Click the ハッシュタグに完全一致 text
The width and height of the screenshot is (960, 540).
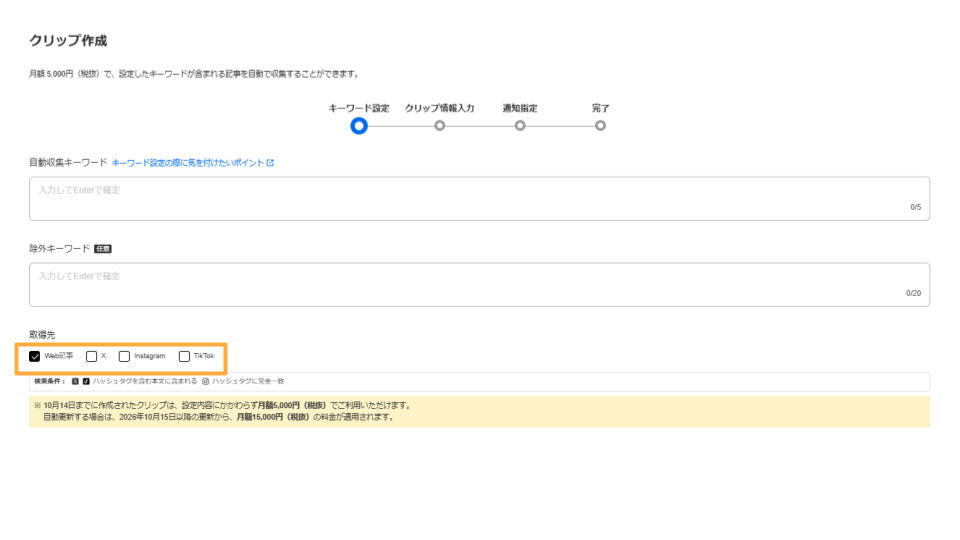pyautogui.click(x=248, y=381)
